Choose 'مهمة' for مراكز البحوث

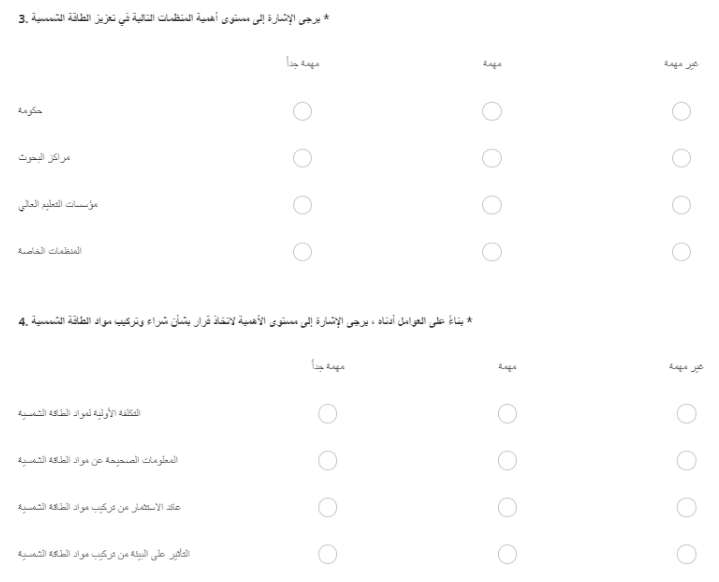(491, 156)
